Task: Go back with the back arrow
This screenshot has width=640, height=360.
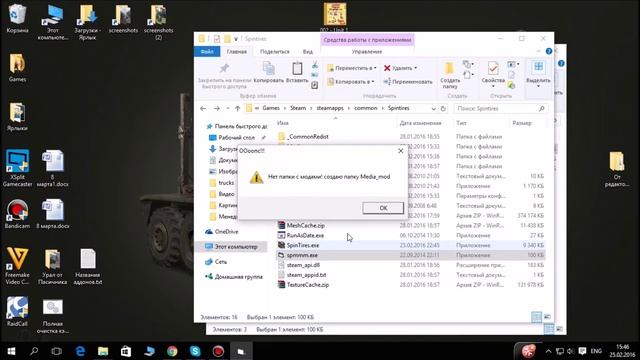Action: point(203,108)
